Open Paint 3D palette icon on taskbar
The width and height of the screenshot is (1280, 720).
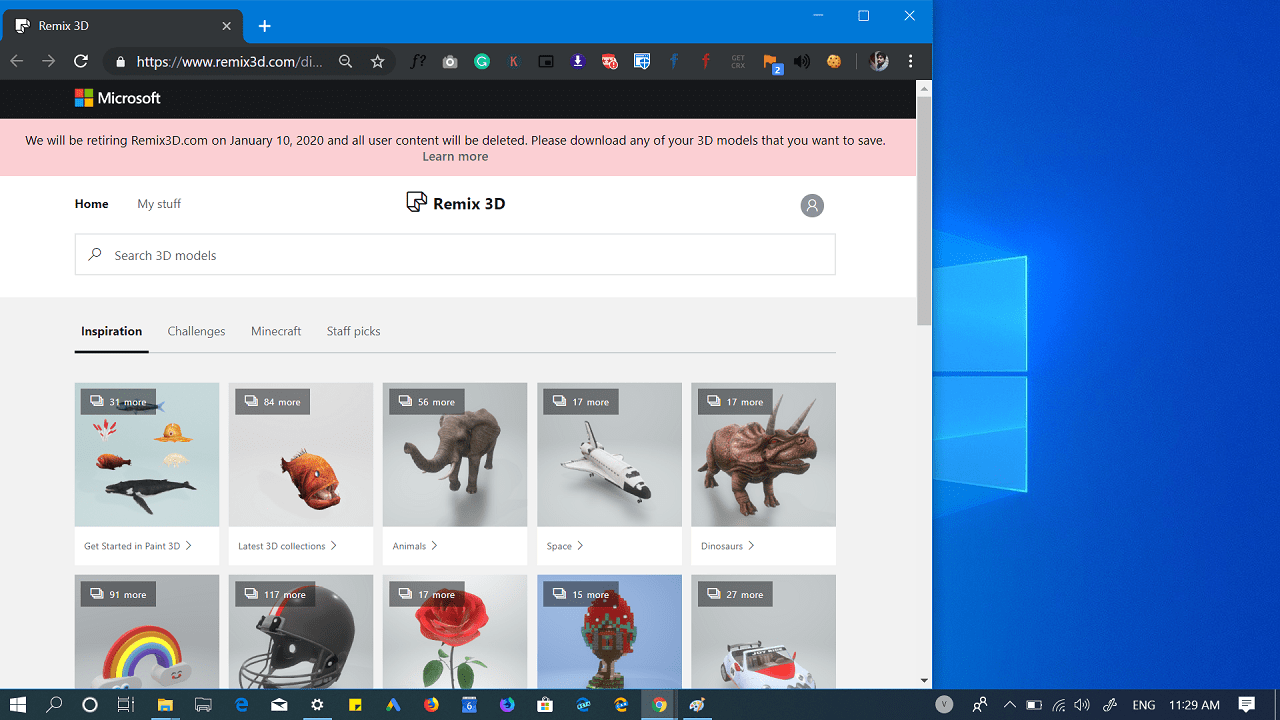pos(697,705)
